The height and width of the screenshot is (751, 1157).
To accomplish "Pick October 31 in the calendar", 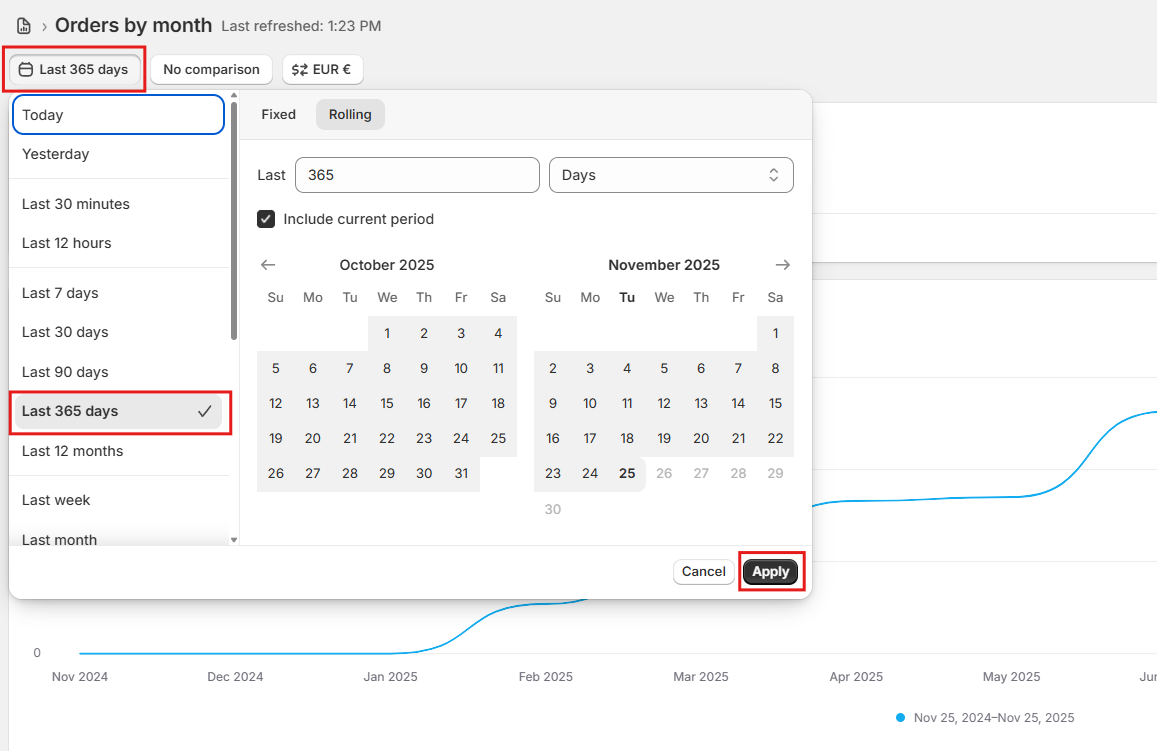I will pos(461,474).
